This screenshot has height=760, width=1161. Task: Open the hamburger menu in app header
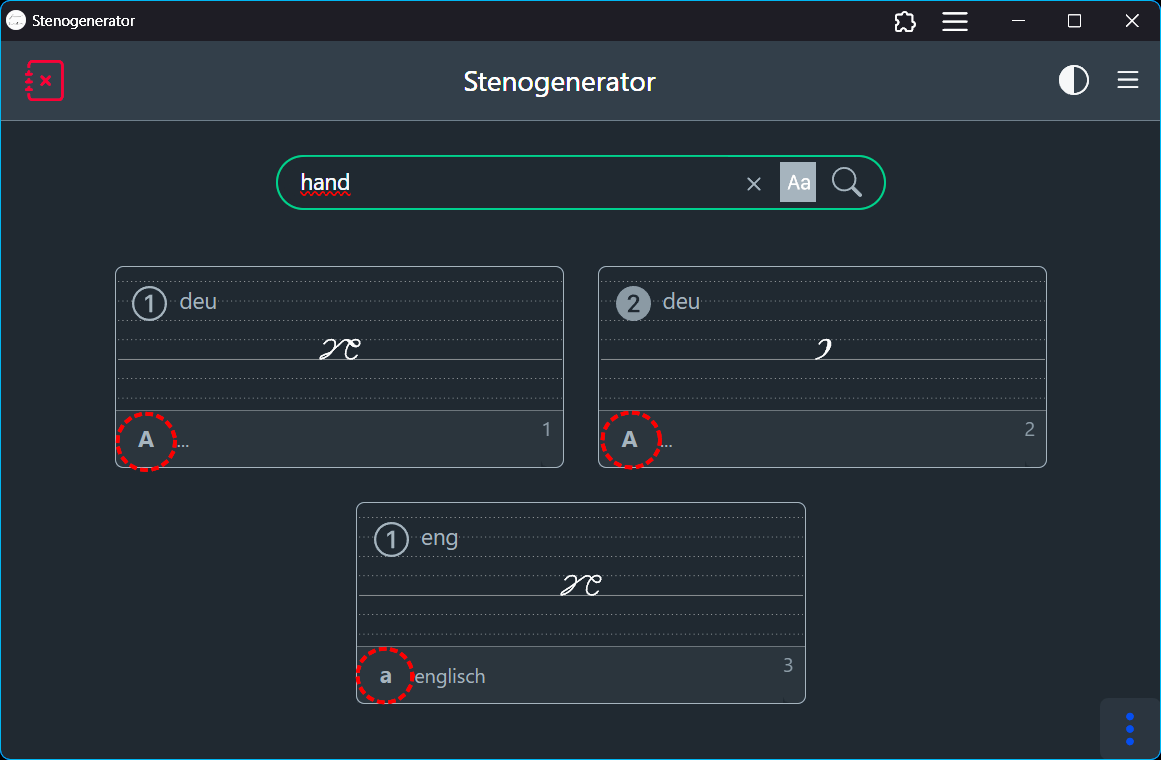(x=1127, y=81)
